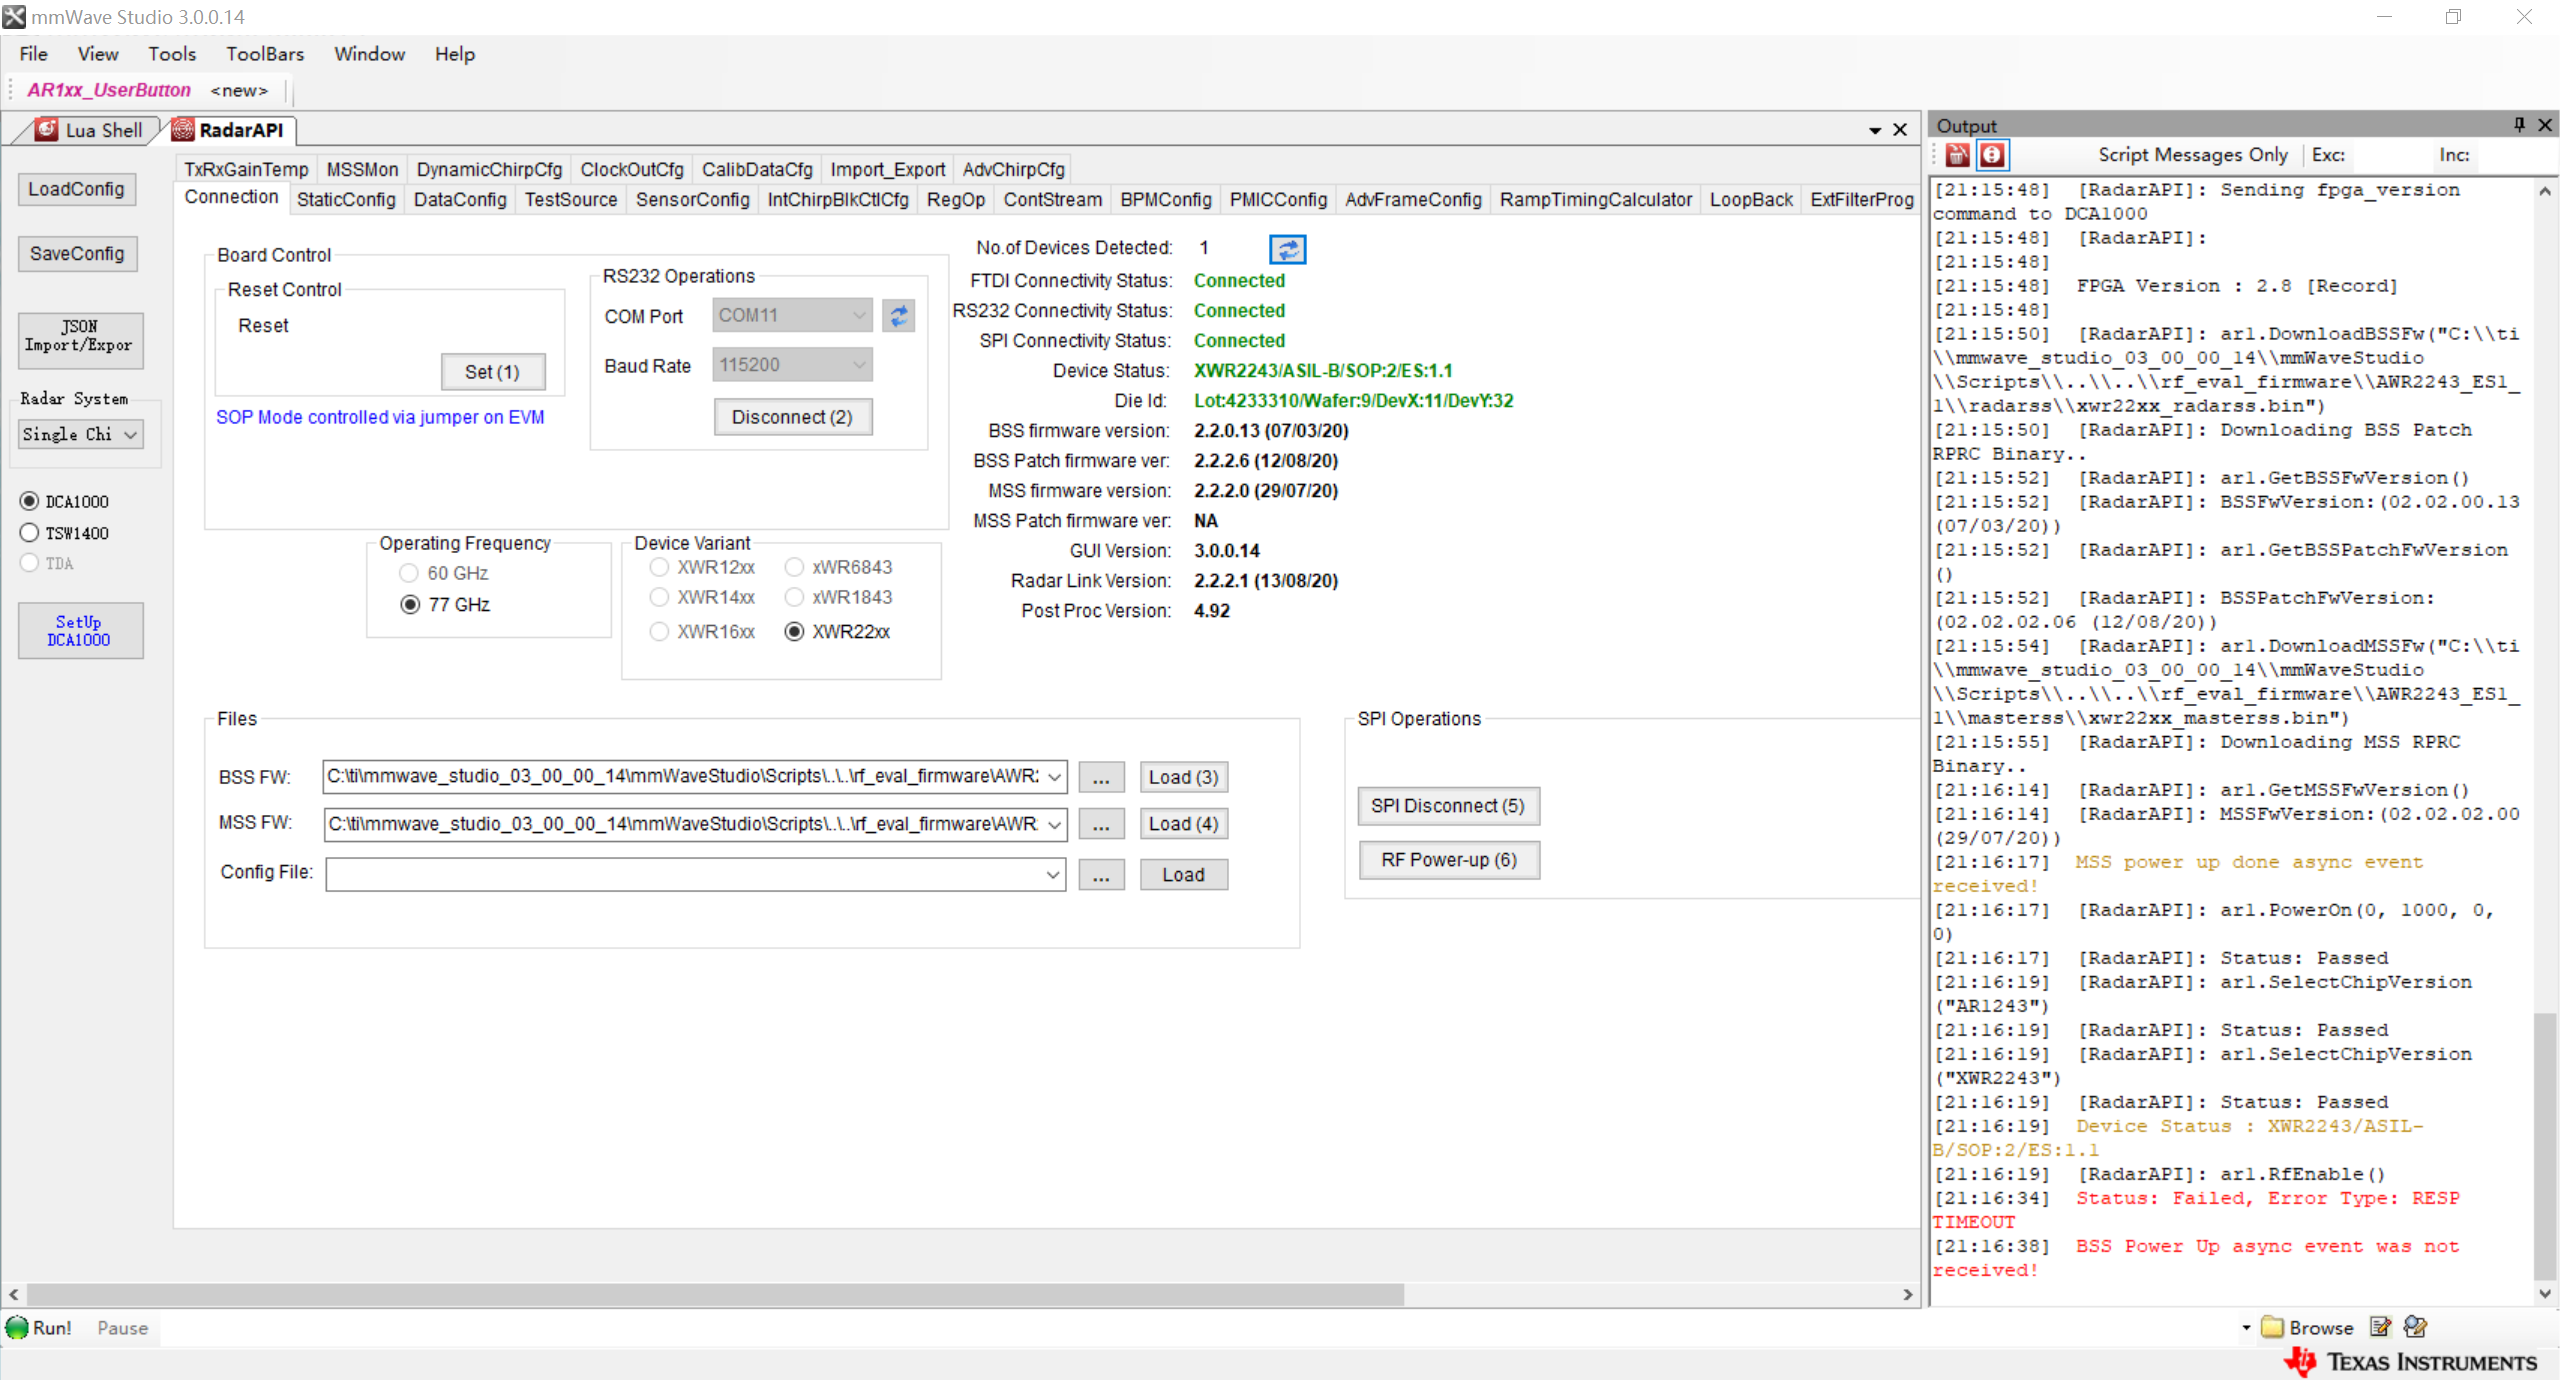Select the 60 GHz operating frequency
The image size is (2560, 1380).
408,573
